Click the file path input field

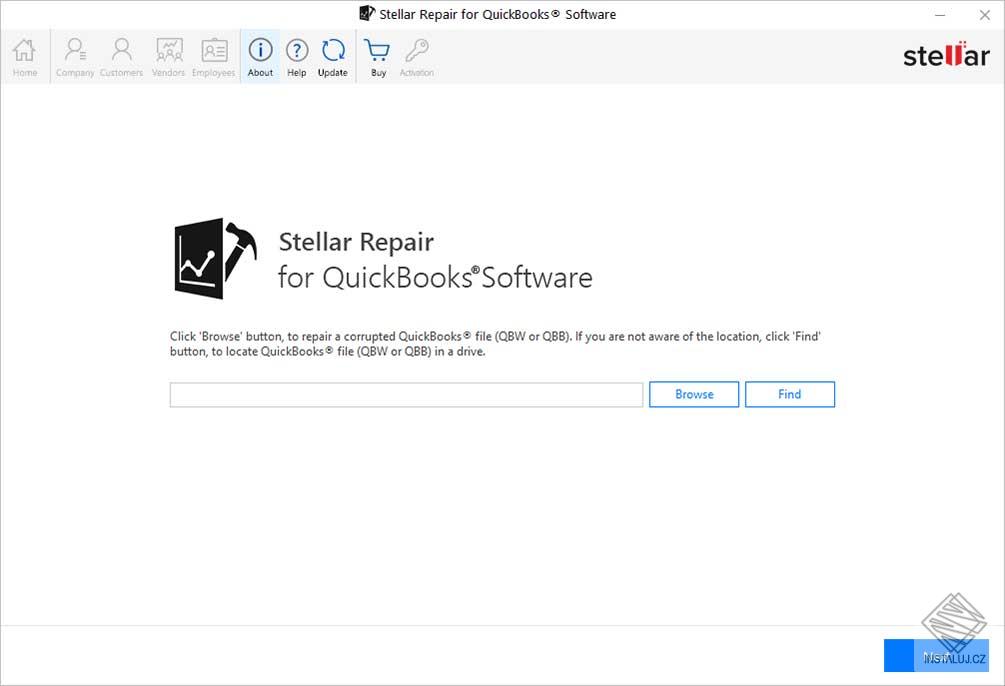pyautogui.click(x=405, y=394)
